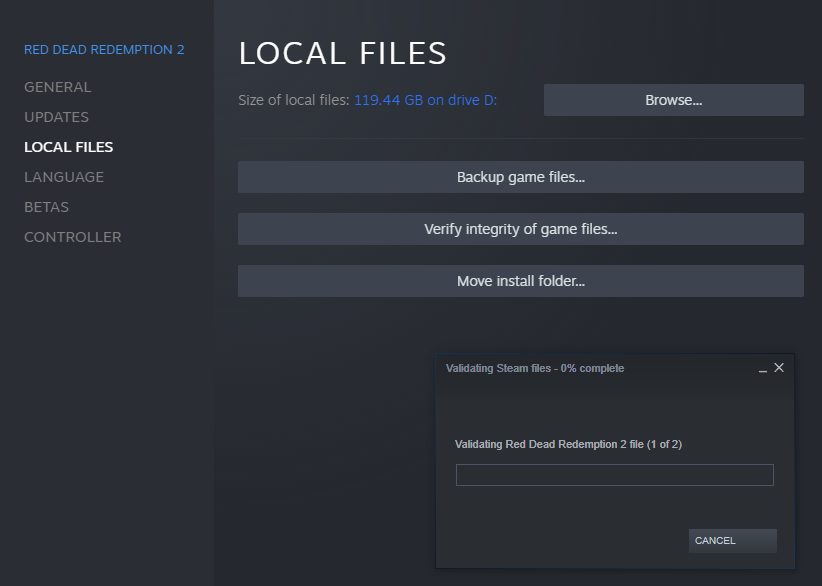Screen dimensions: 822x586
Task: Go to the Language tab
Action: tap(64, 177)
